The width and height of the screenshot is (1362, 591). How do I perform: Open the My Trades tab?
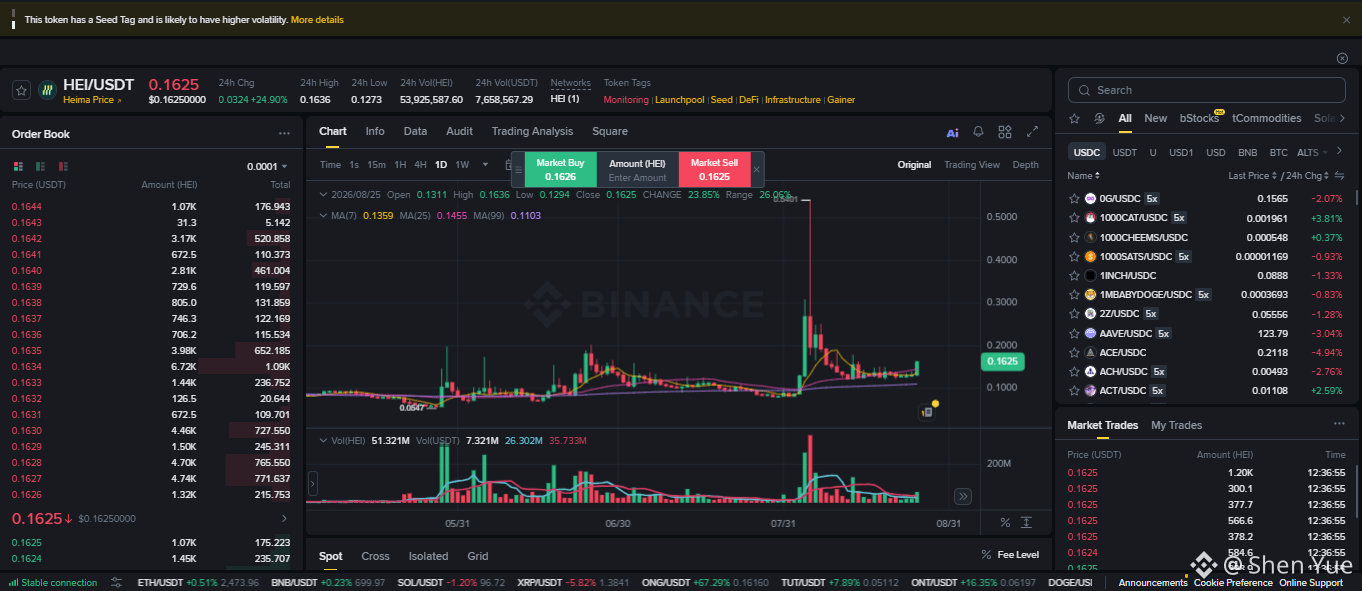[x=1177, y=425]
